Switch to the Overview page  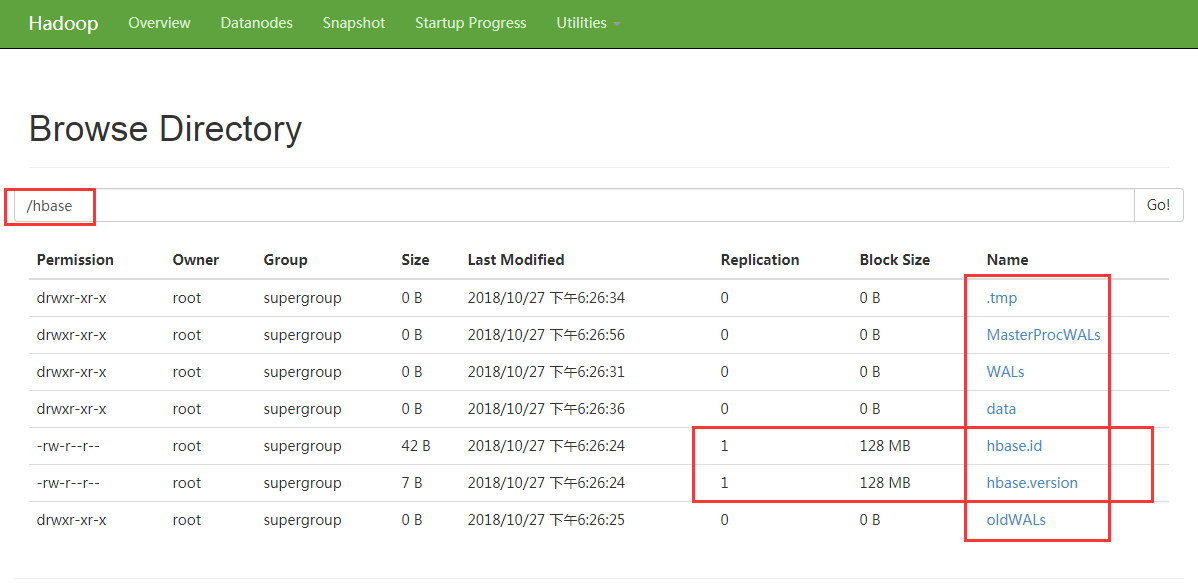tap(159, 23)
